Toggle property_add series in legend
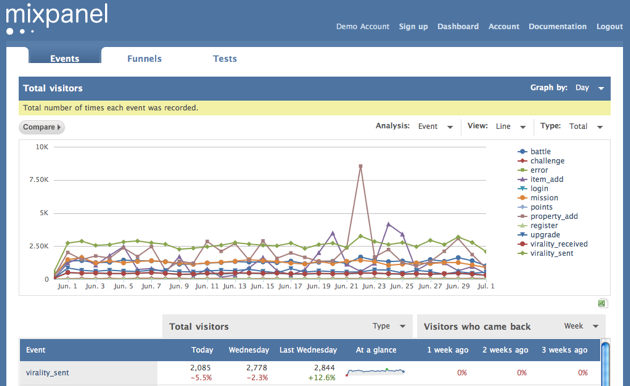The image size is (630, 386). point(548,216)
